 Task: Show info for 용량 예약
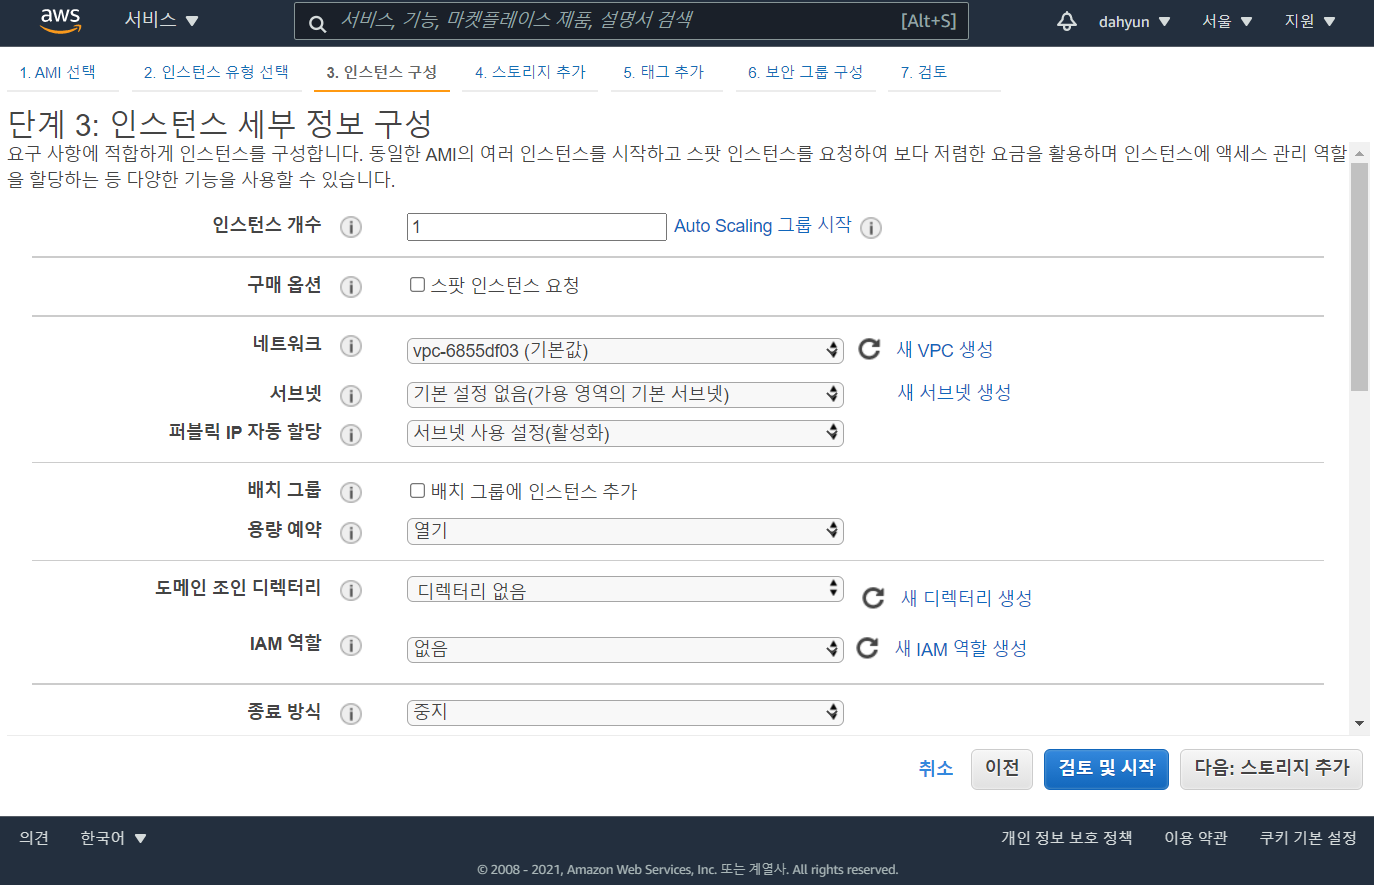(351, 533)
